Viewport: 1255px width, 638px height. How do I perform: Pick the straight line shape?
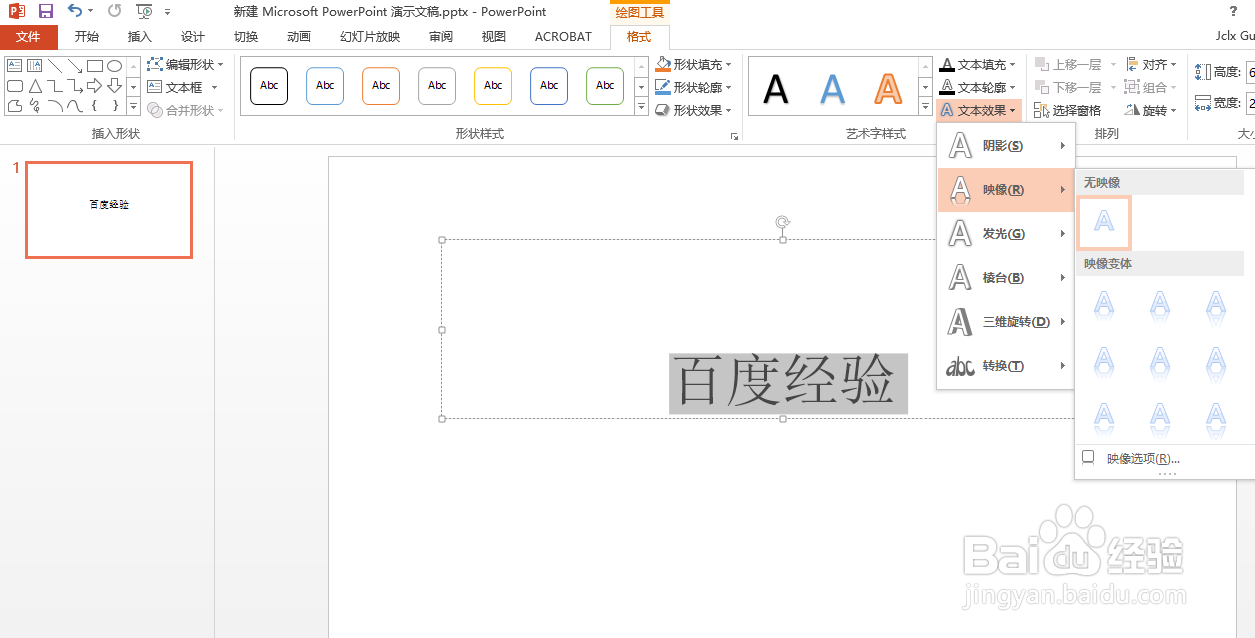(x=55, y=66)
